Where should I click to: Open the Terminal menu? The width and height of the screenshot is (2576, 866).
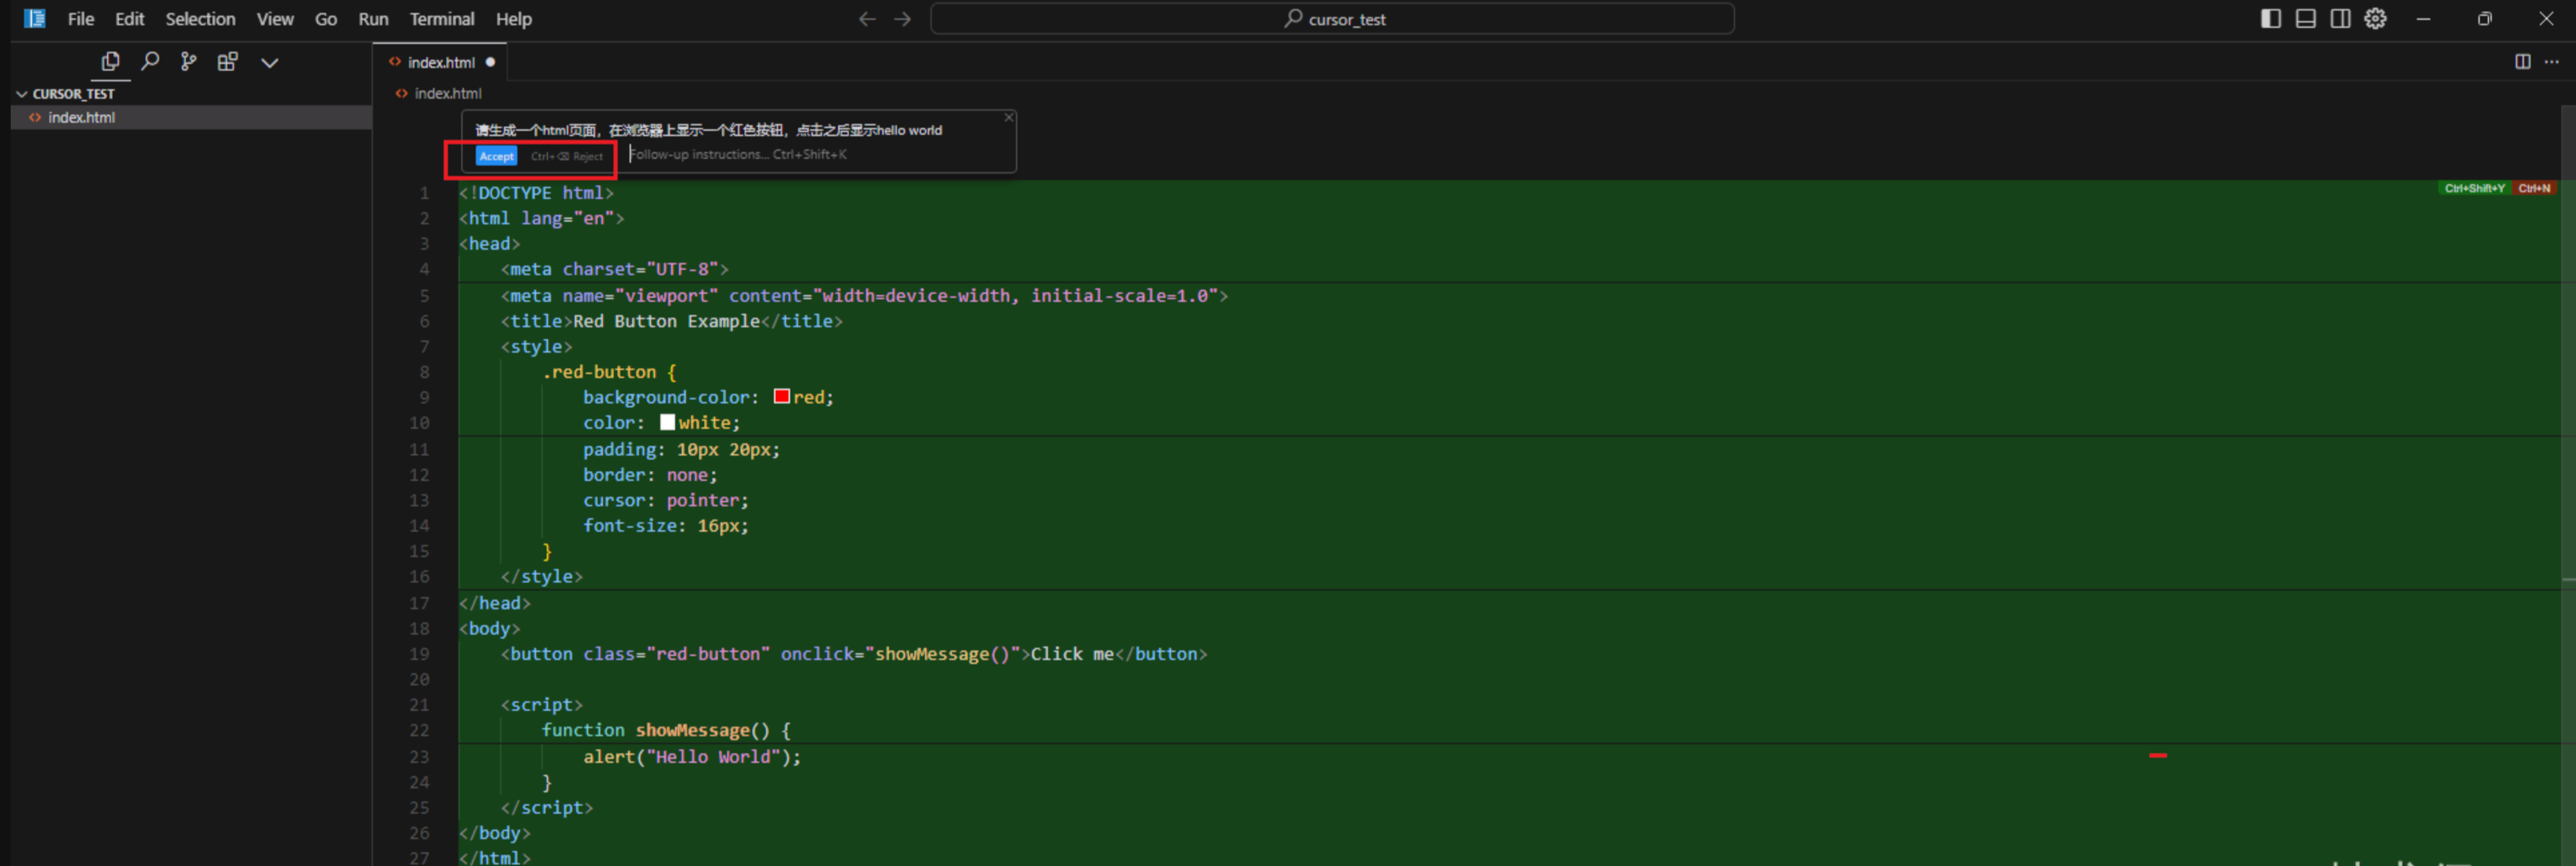[441, 19]
